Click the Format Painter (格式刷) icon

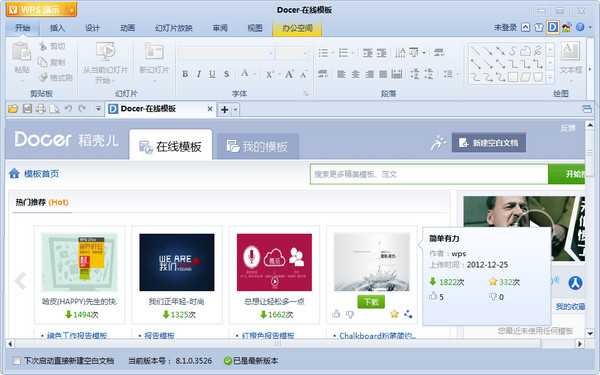tap(43, 78)
